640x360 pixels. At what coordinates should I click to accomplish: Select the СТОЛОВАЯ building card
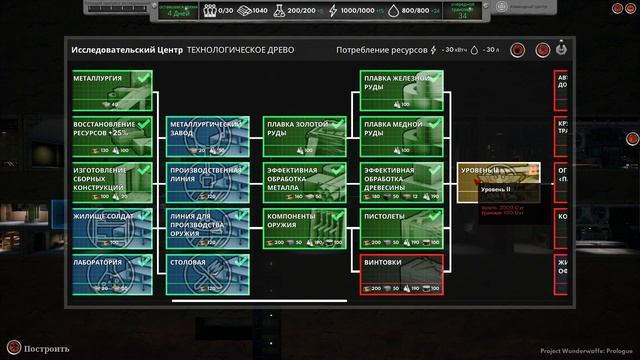pos(208,275)
